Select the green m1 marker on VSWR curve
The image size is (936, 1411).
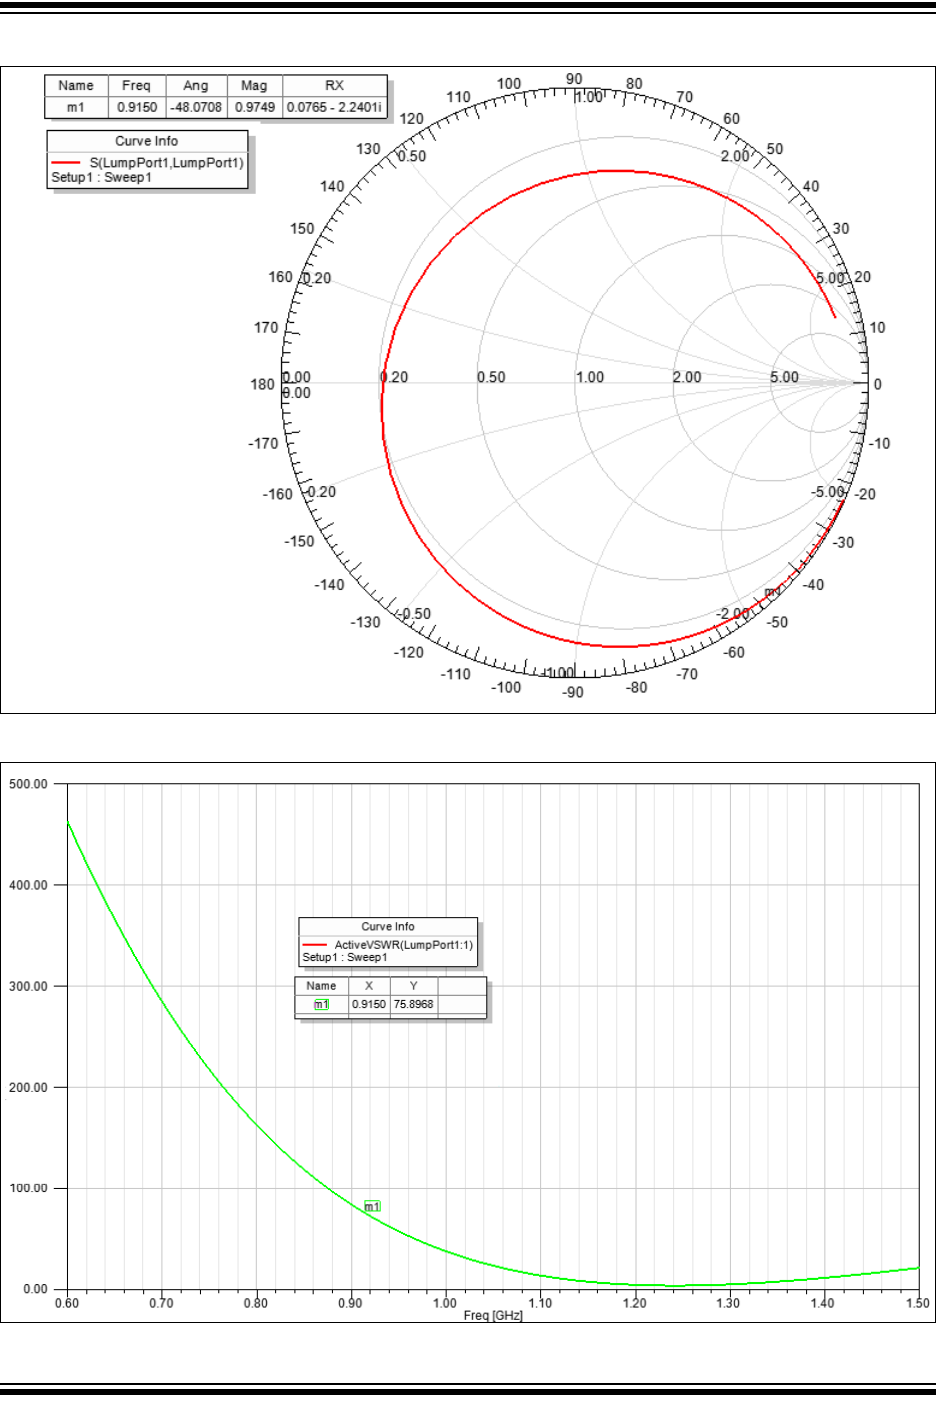pos(373,1207)
